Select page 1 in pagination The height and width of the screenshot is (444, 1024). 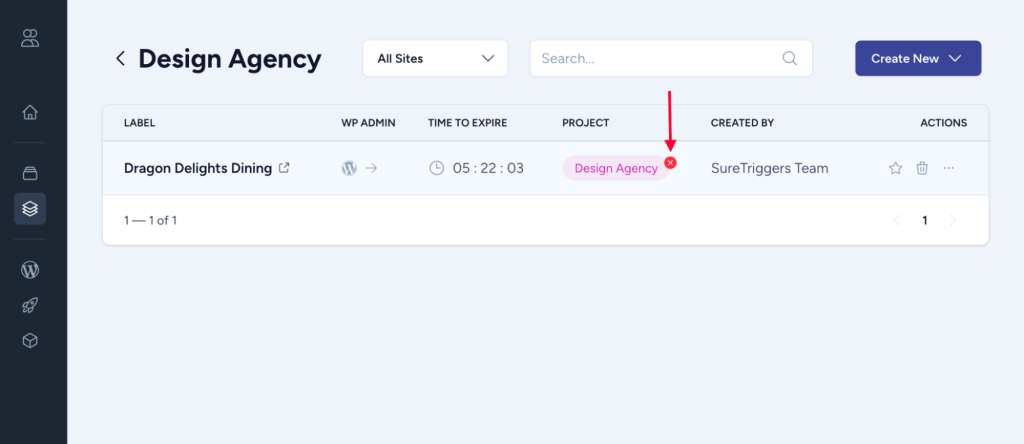924,220
